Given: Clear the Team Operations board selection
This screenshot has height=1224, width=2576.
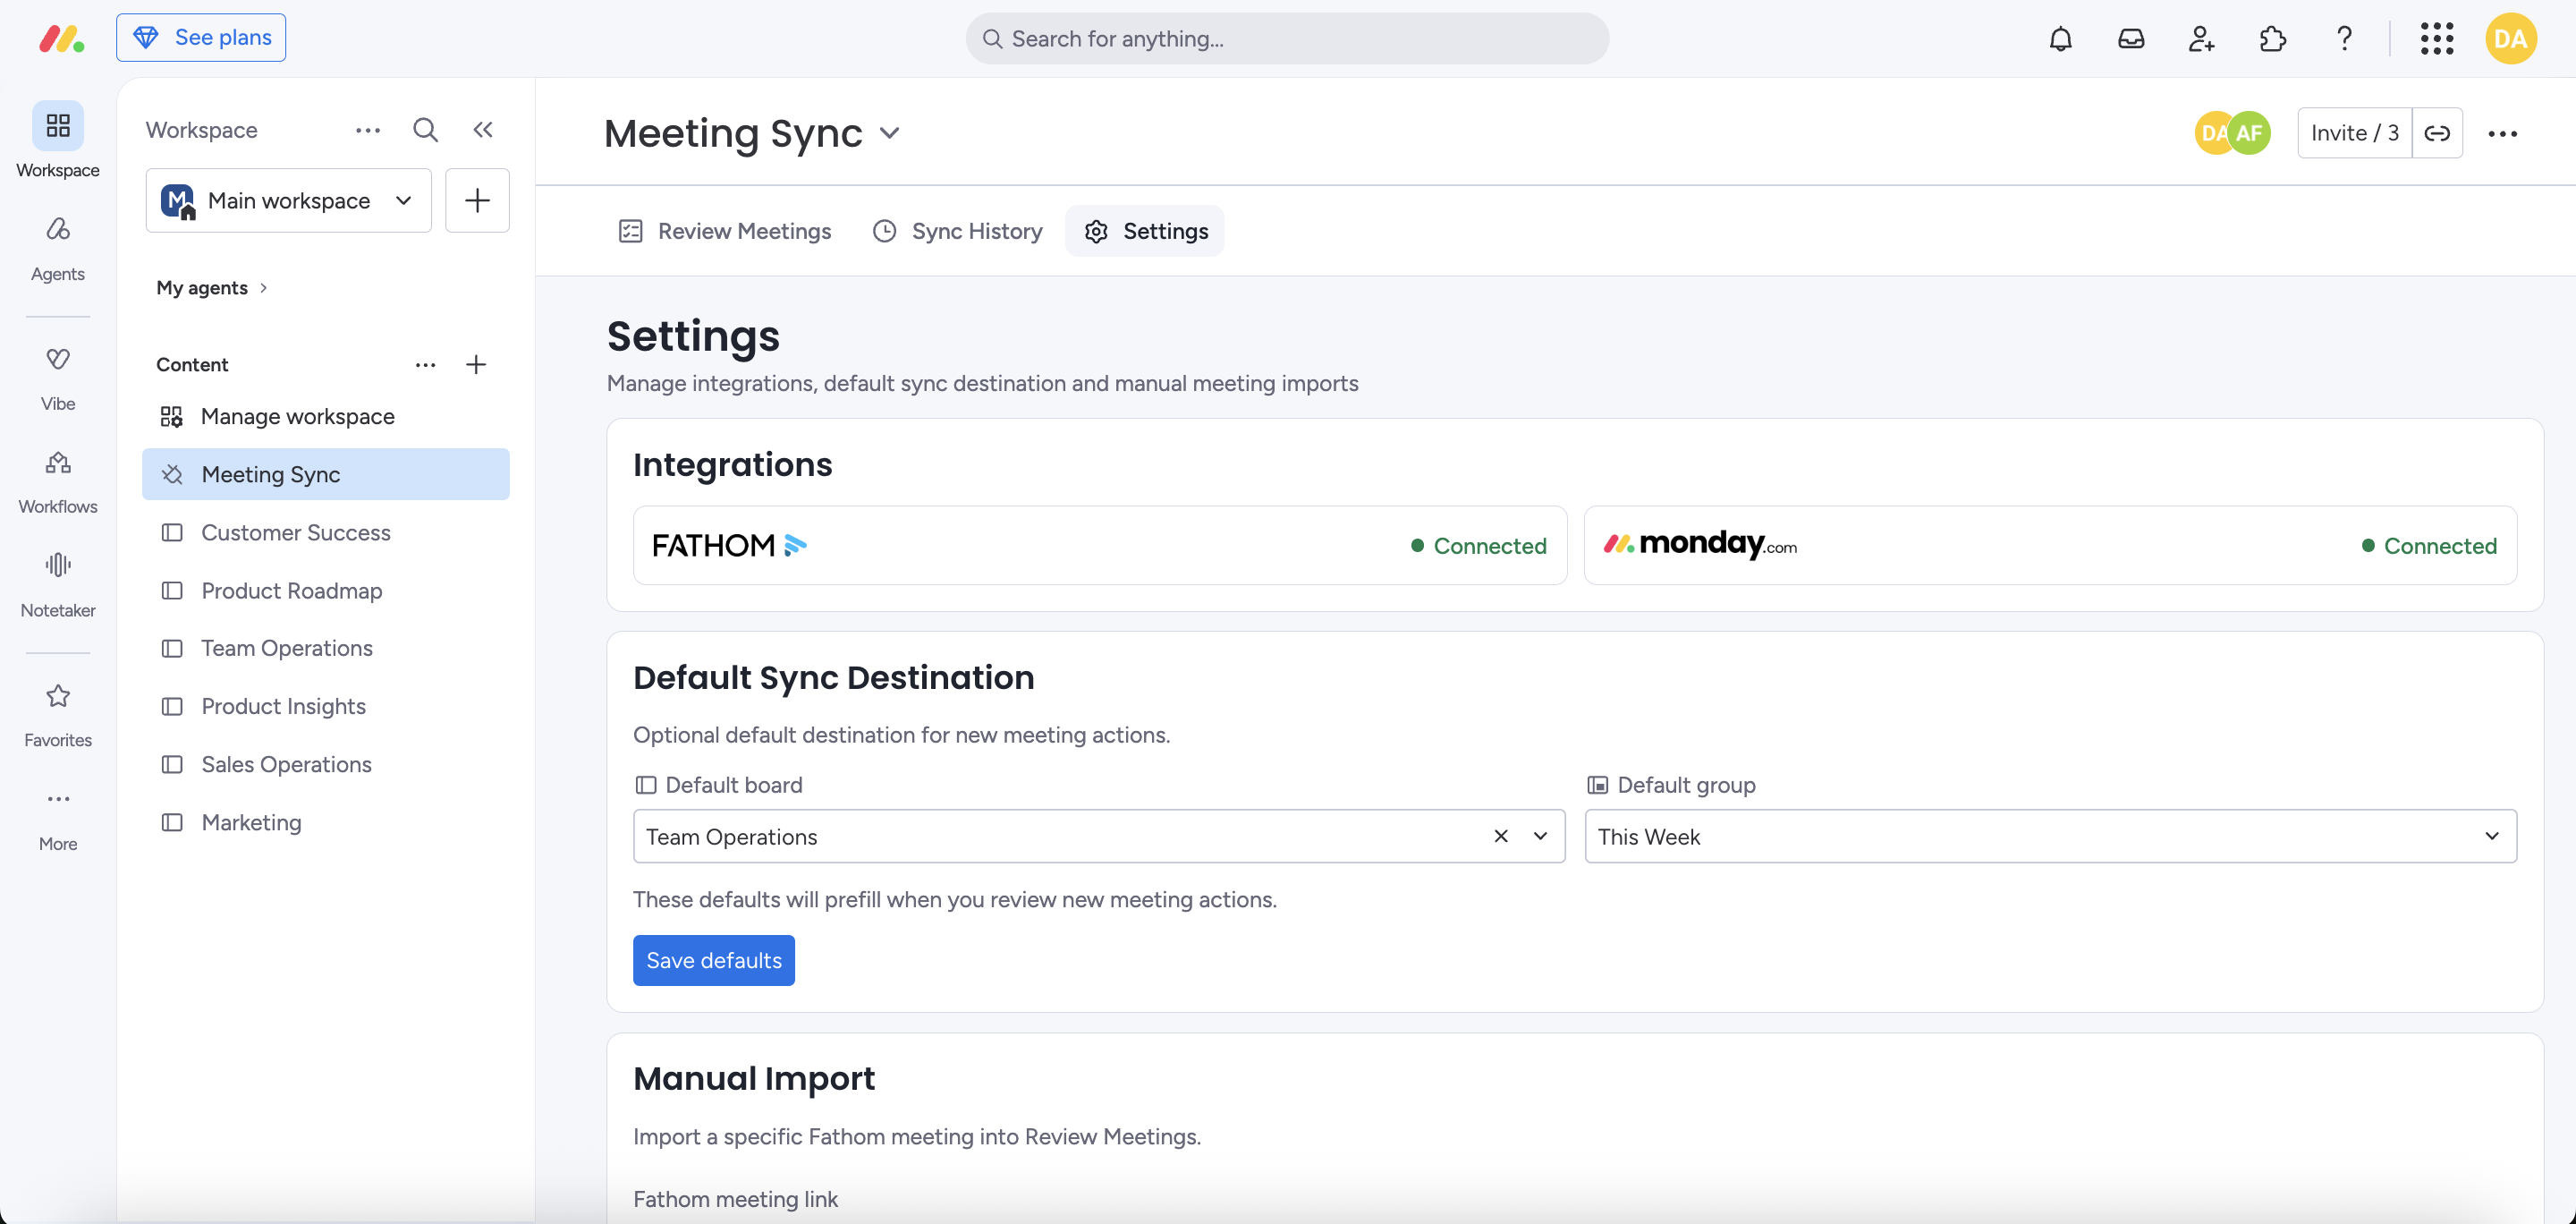Looking at the screenshot, I should coord(1500,836).
